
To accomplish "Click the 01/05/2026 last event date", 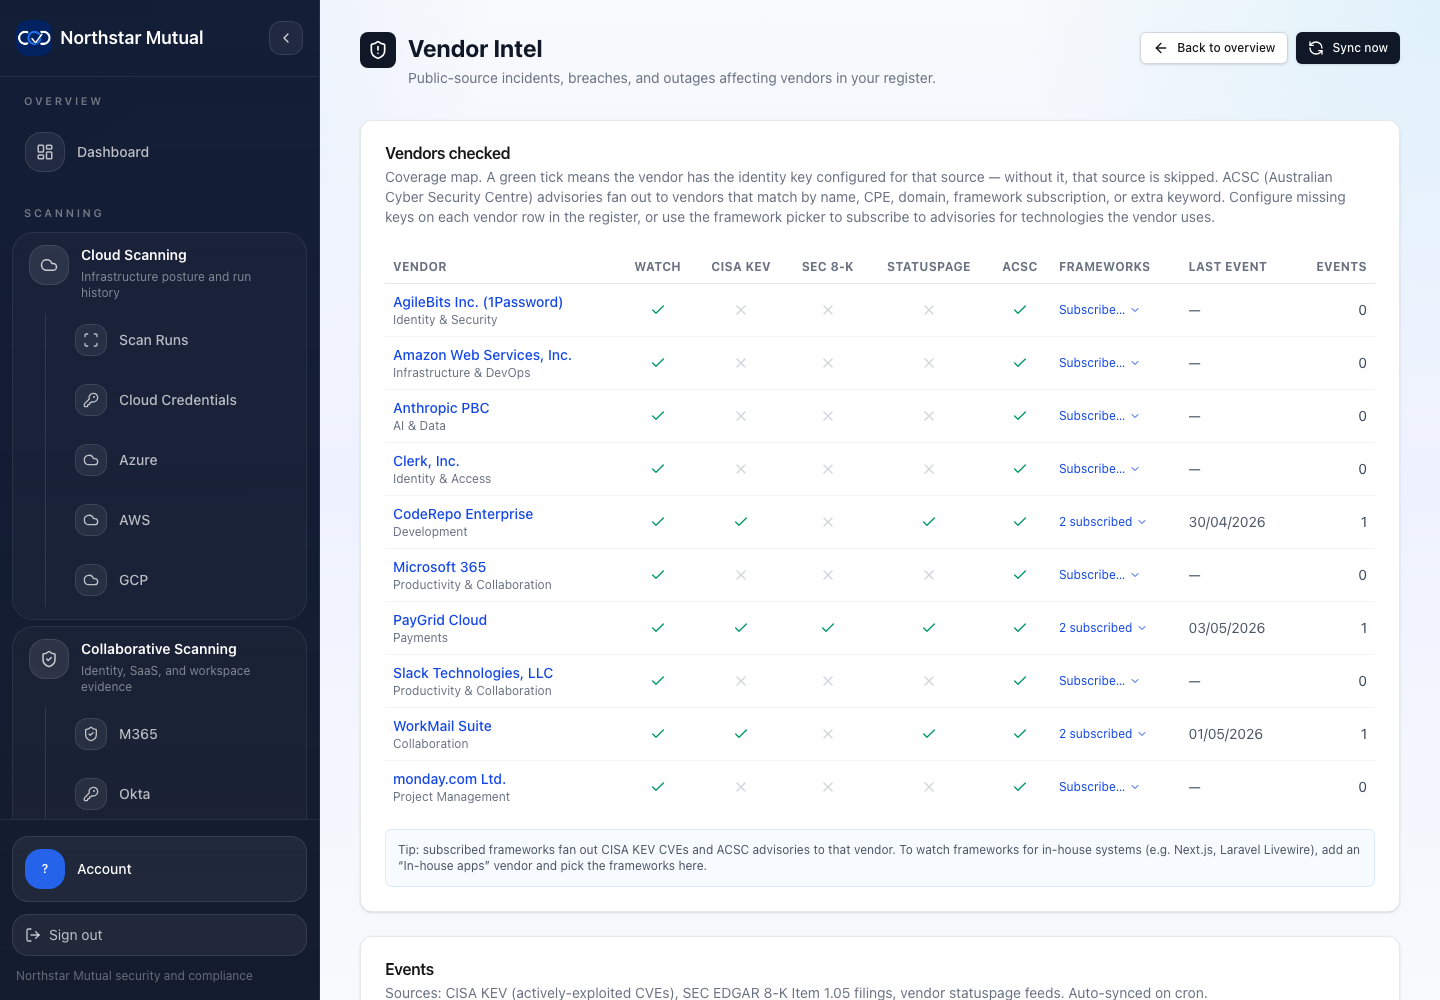I will tap(1226, 734).
